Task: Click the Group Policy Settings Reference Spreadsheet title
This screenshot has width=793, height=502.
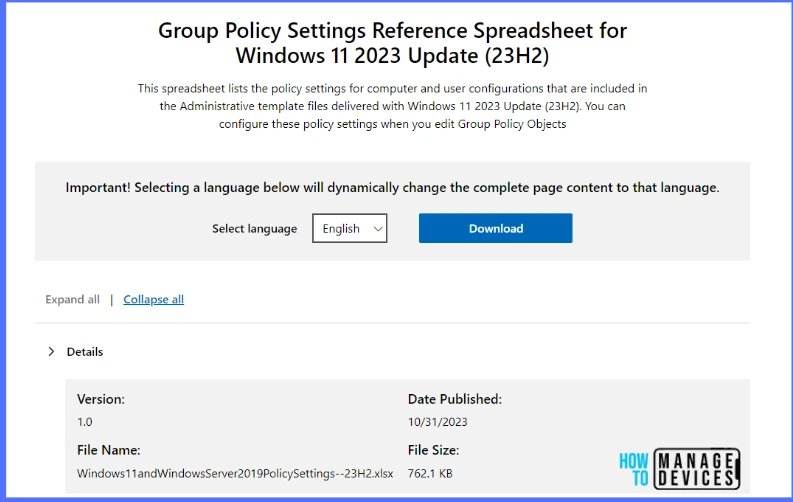Action: coord(392,43)
